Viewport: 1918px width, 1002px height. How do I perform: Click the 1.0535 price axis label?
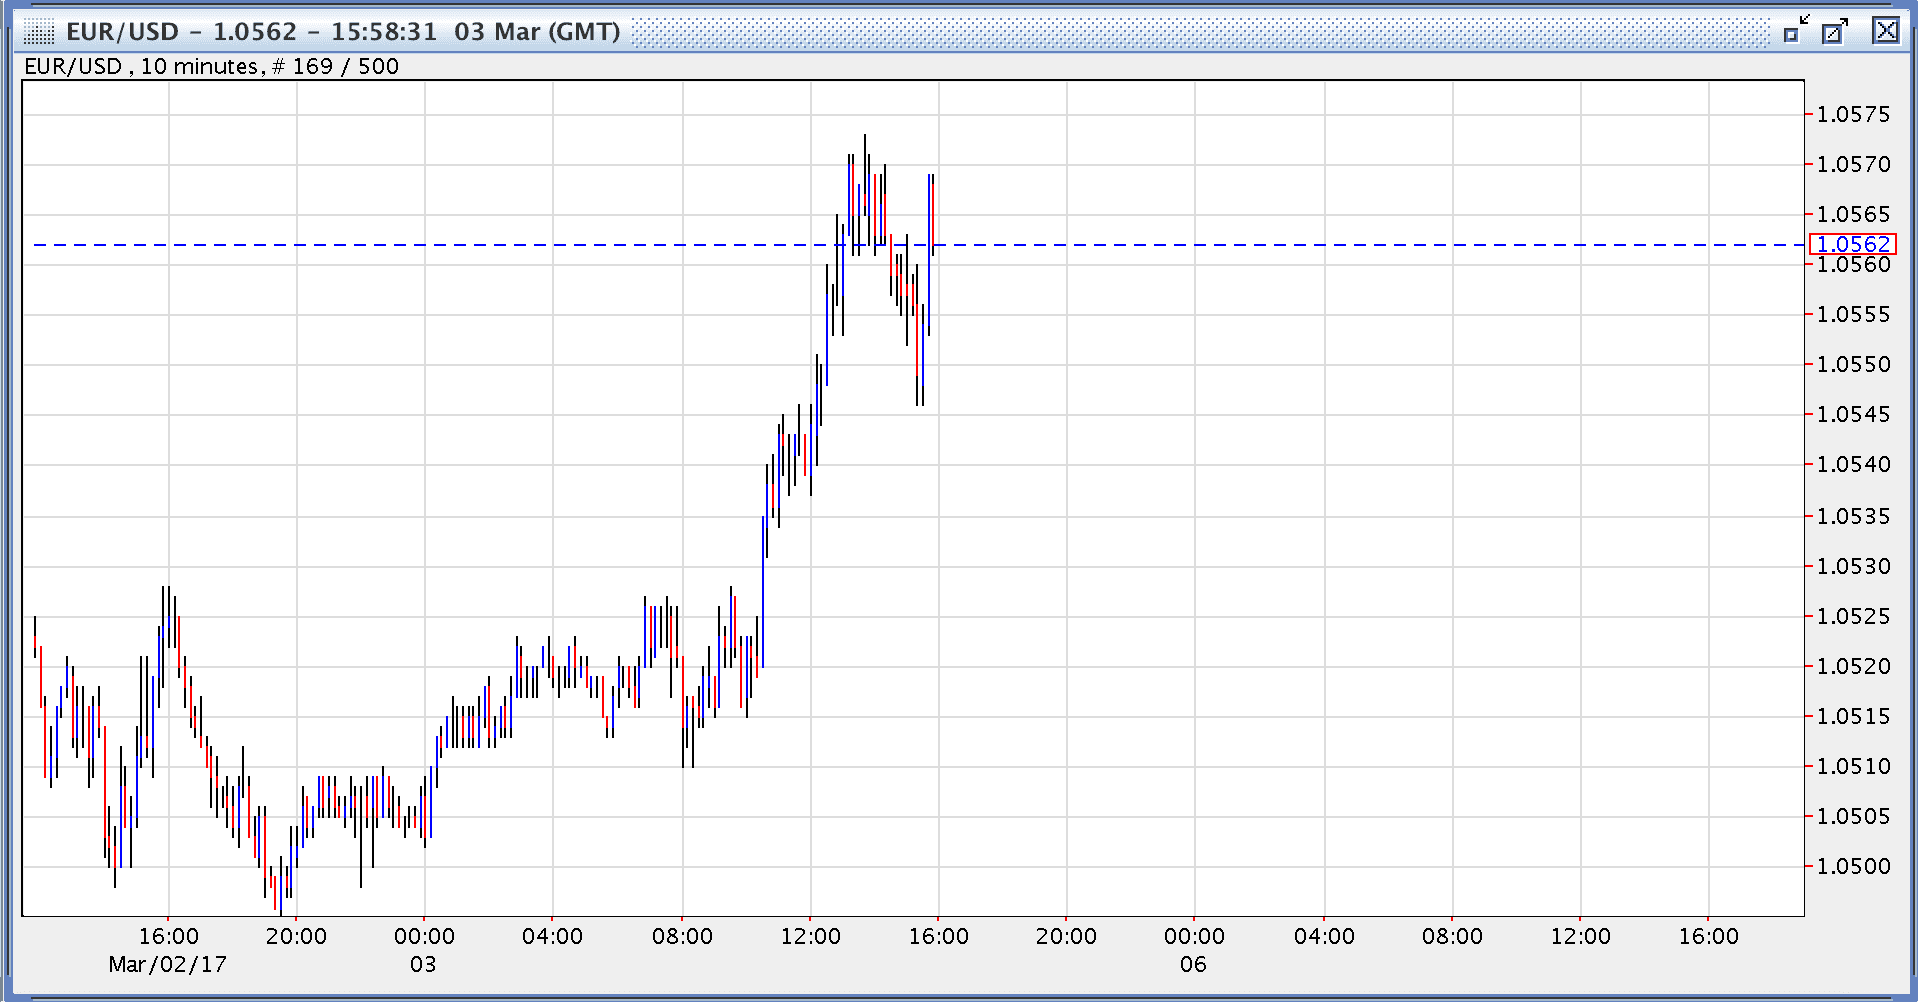pyautogui.click(x=1853, y=516)
